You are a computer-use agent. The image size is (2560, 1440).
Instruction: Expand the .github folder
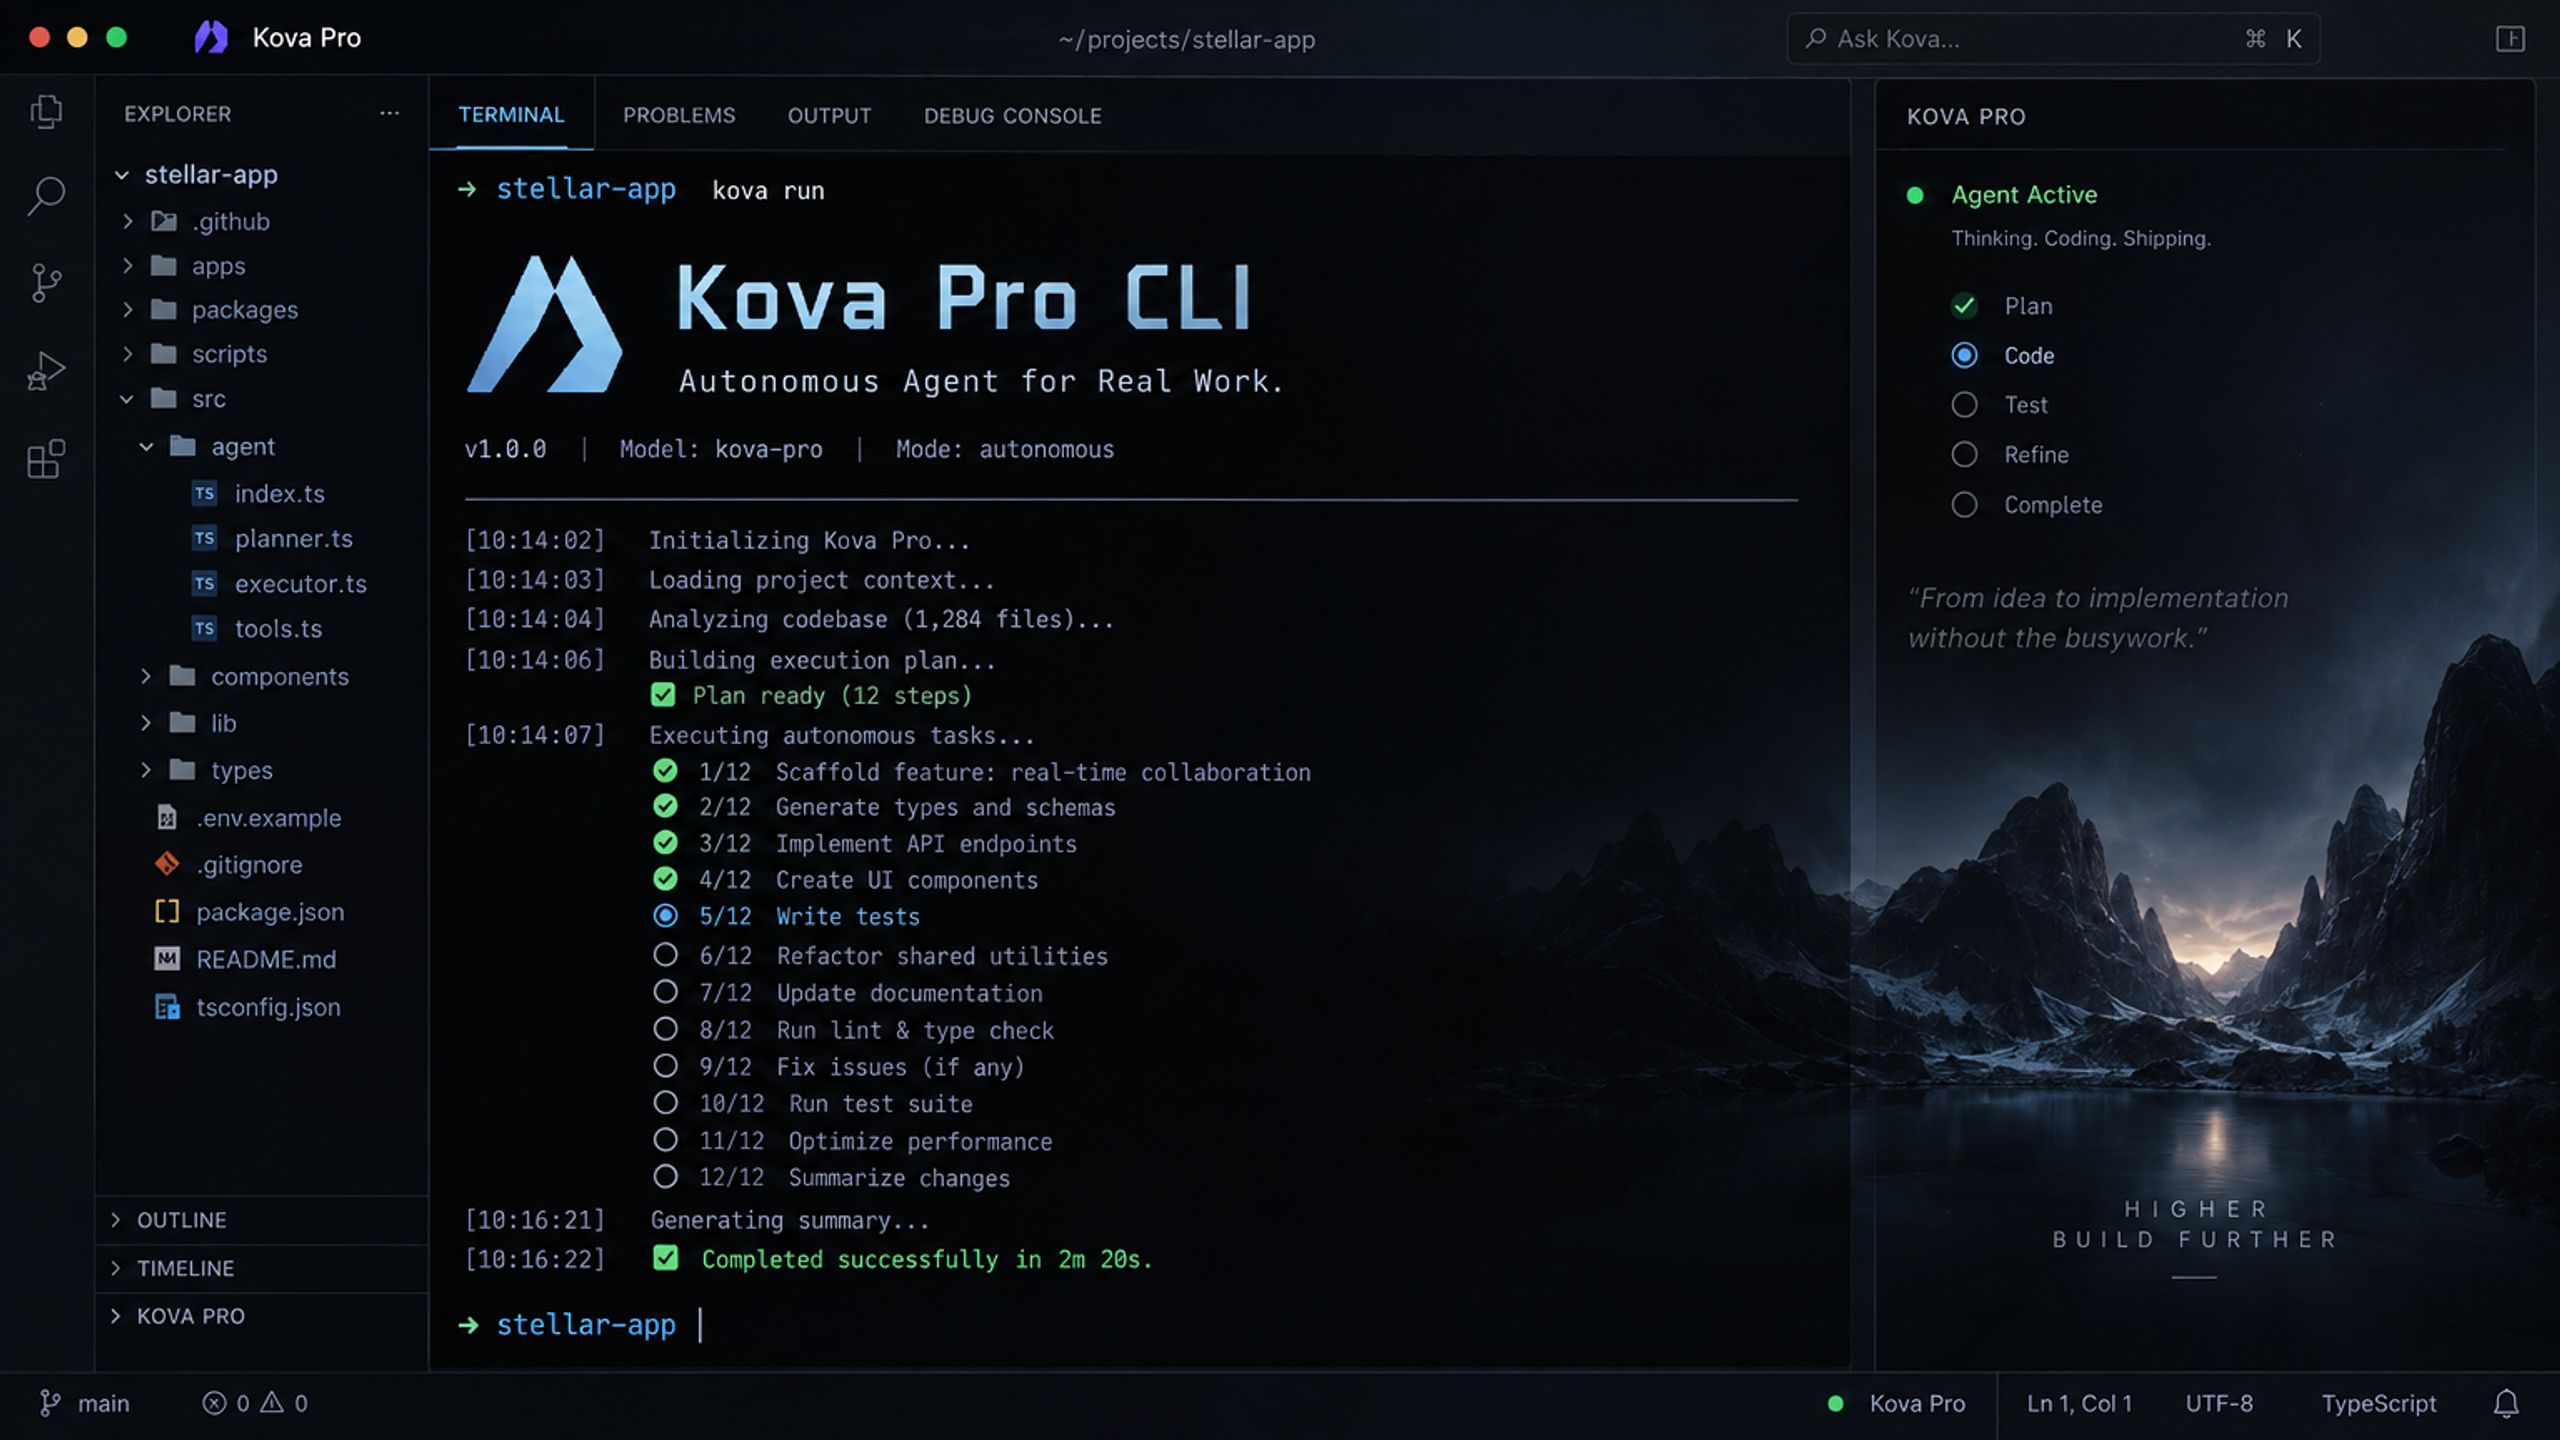click(x=128, y=221)
